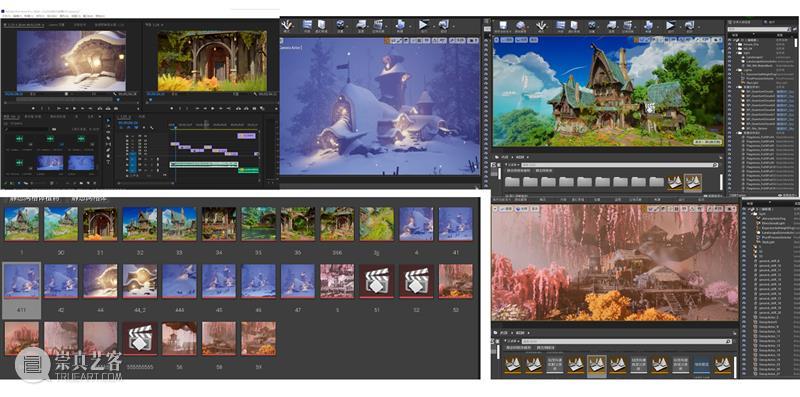Viewport: 800px width, 397px height.
Task: Select green audio clip at timeline end
Action: point(249,170)
